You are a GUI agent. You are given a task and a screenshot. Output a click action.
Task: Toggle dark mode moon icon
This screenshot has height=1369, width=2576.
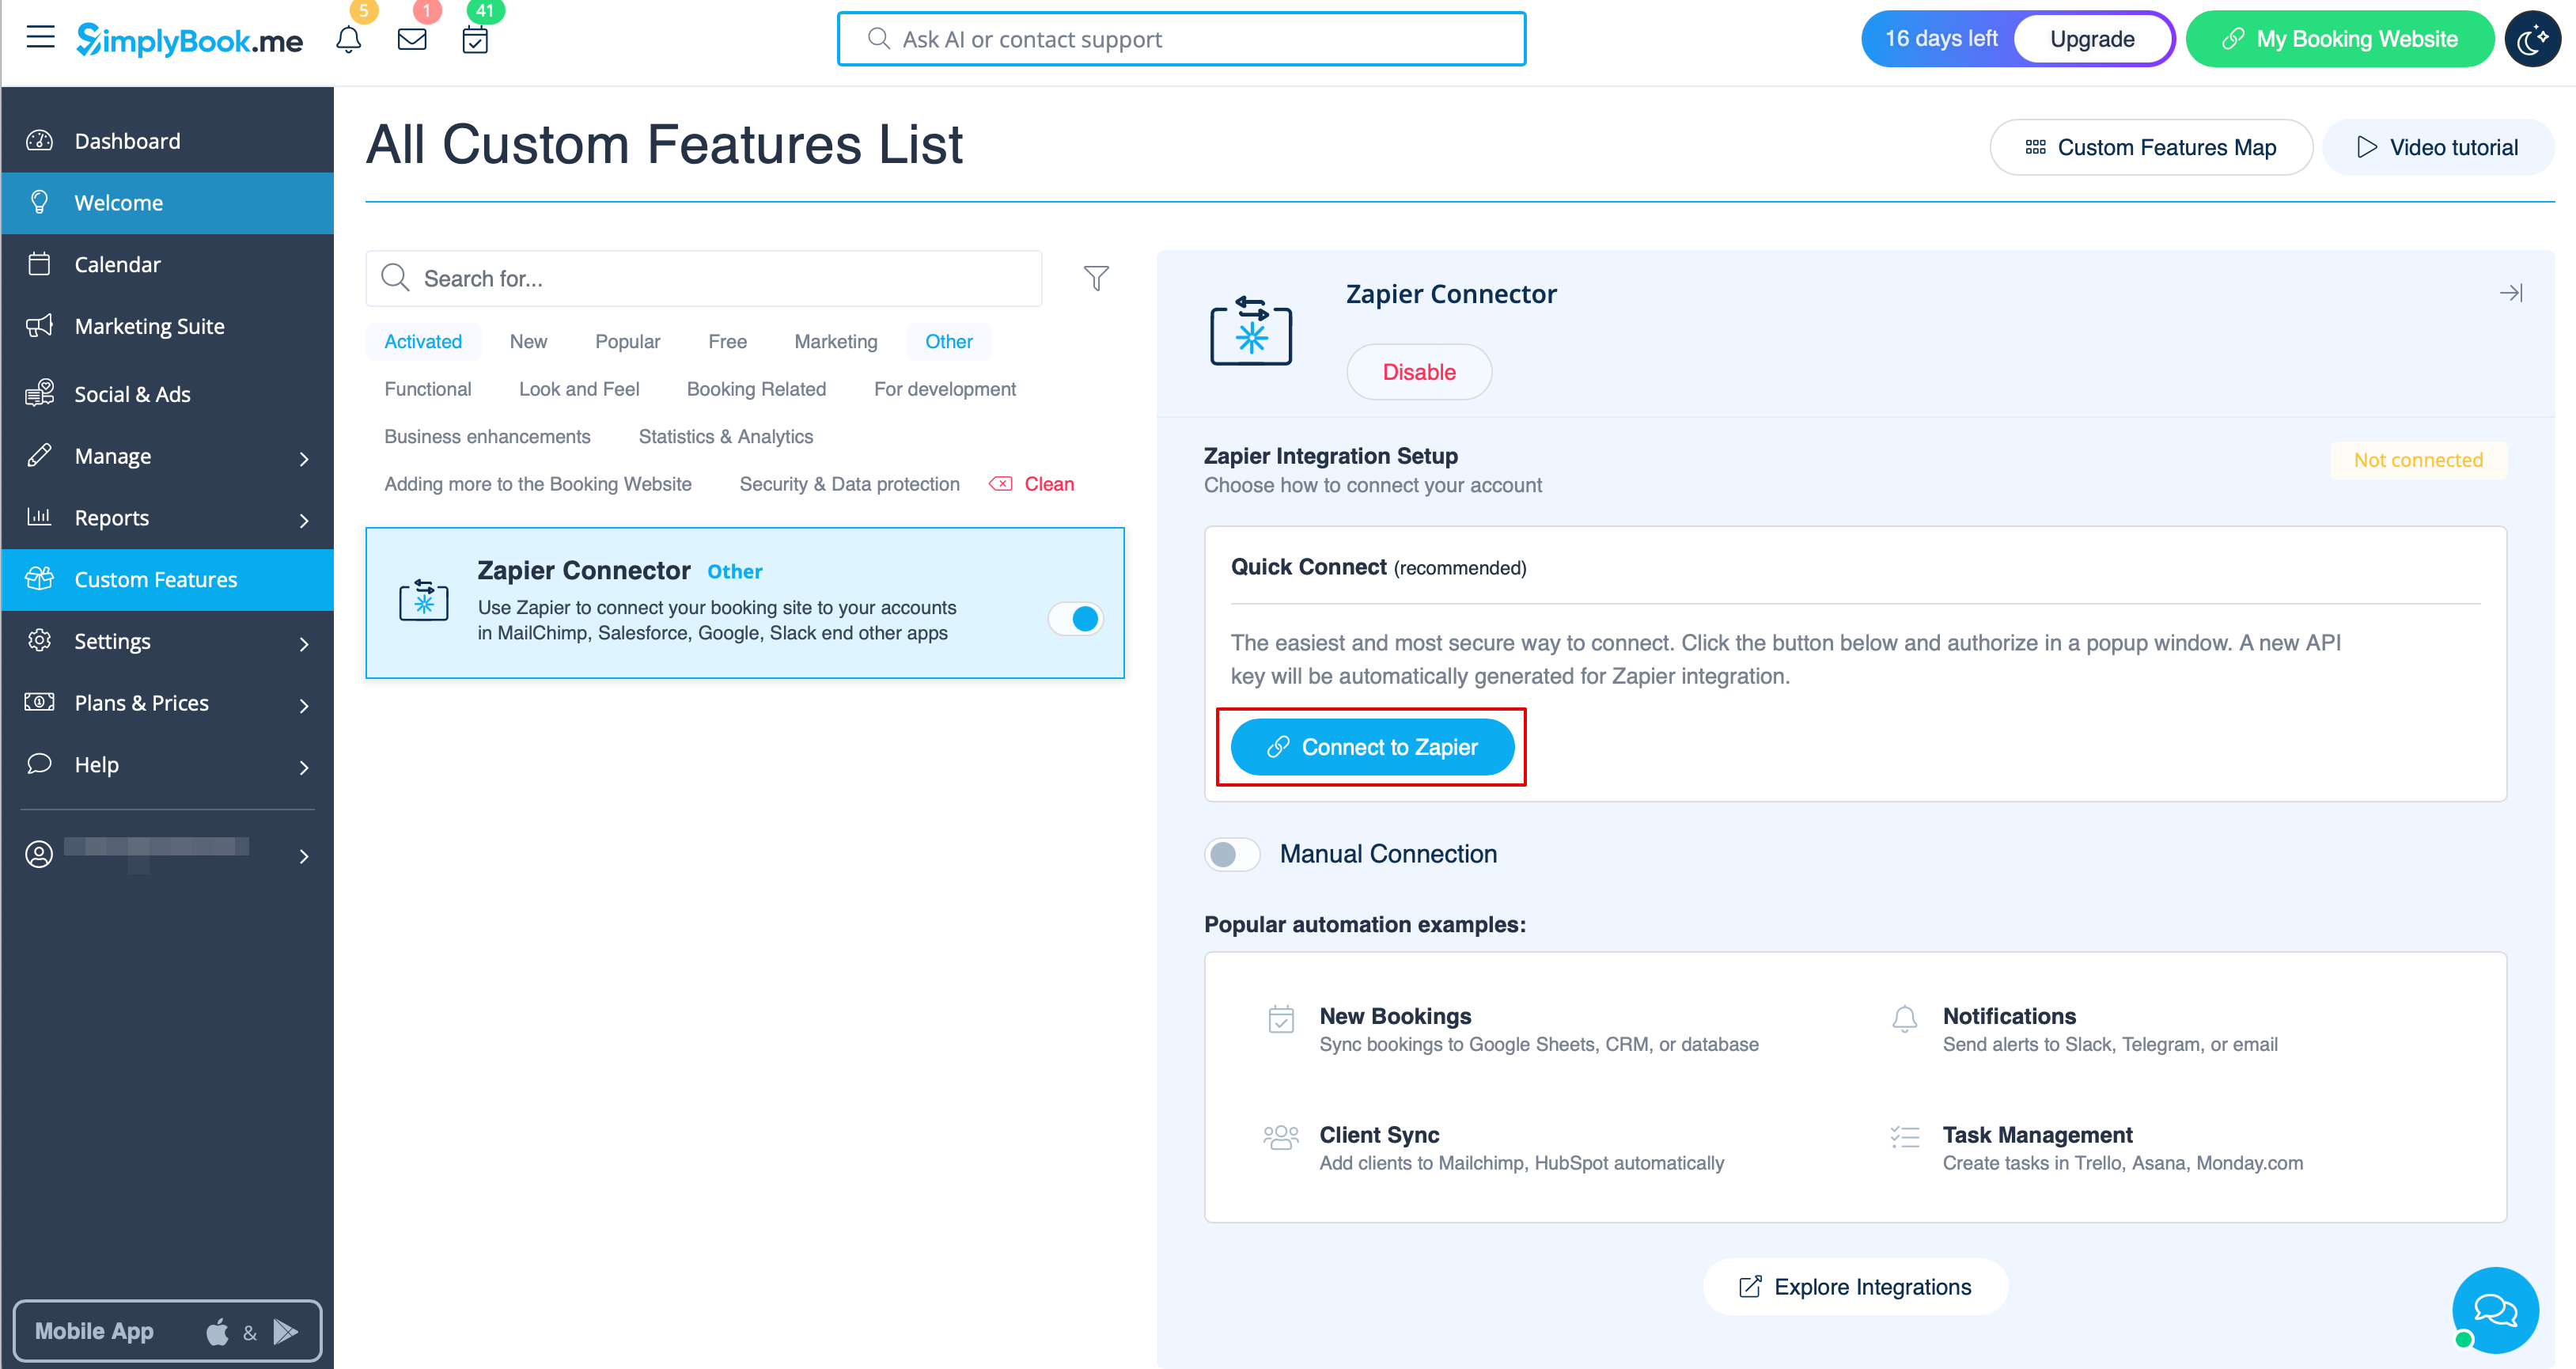click(2532, 39)
